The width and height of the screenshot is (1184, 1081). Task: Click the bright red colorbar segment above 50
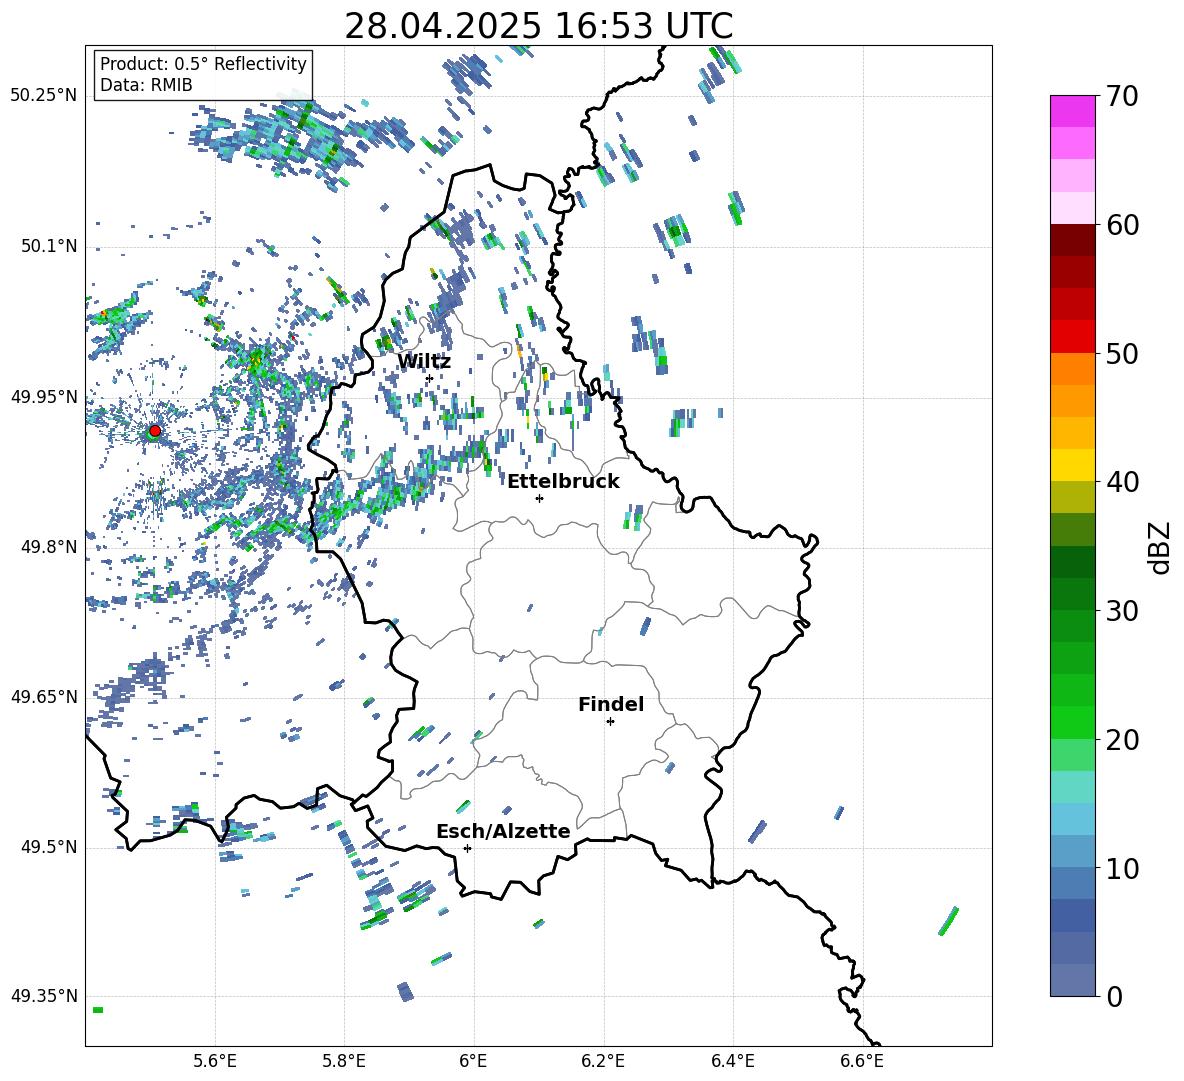click(1073, 337)
